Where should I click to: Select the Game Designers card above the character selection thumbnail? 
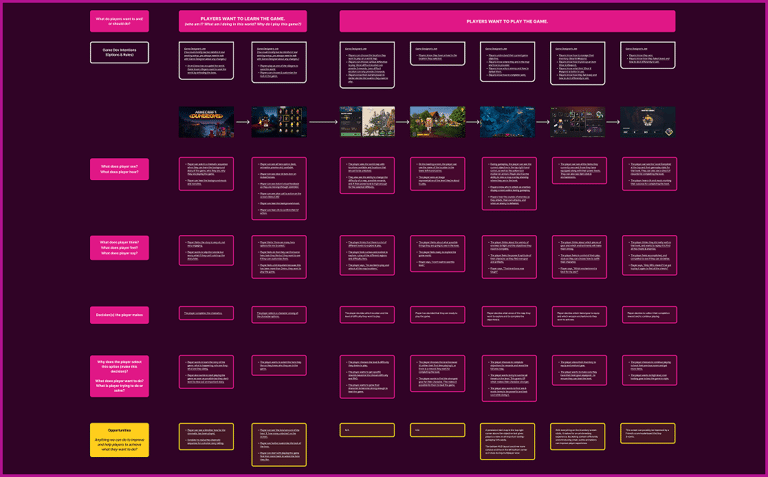point(279,62)
